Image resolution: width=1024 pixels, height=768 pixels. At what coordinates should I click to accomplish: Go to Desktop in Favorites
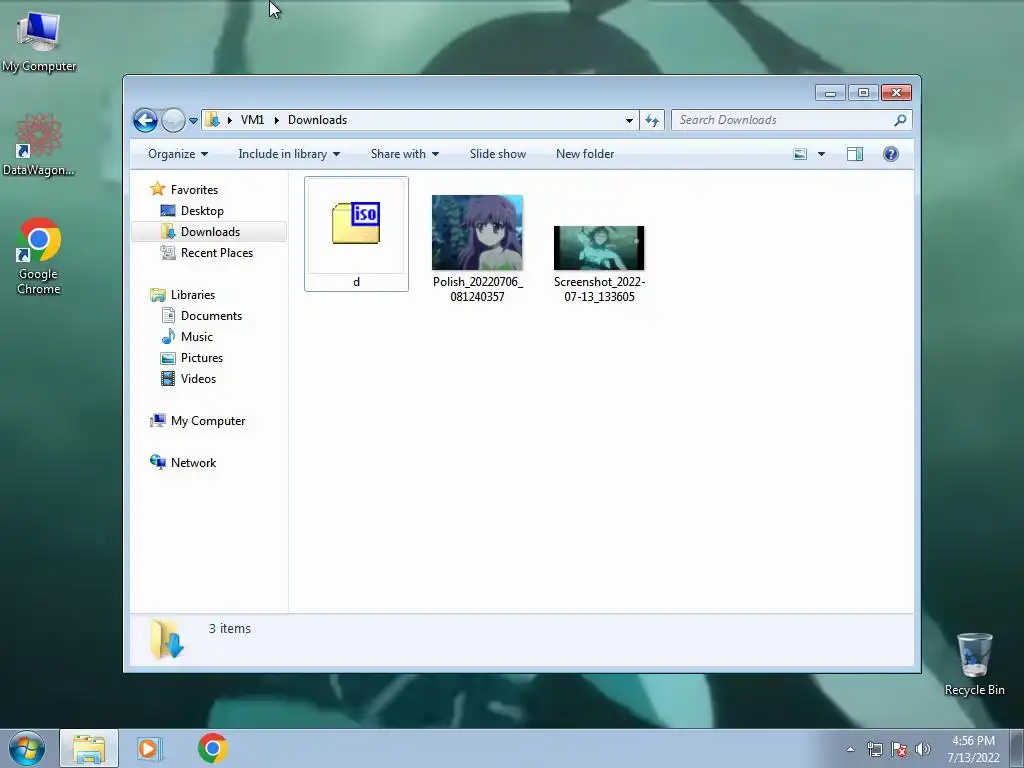[x=202, y=211]
